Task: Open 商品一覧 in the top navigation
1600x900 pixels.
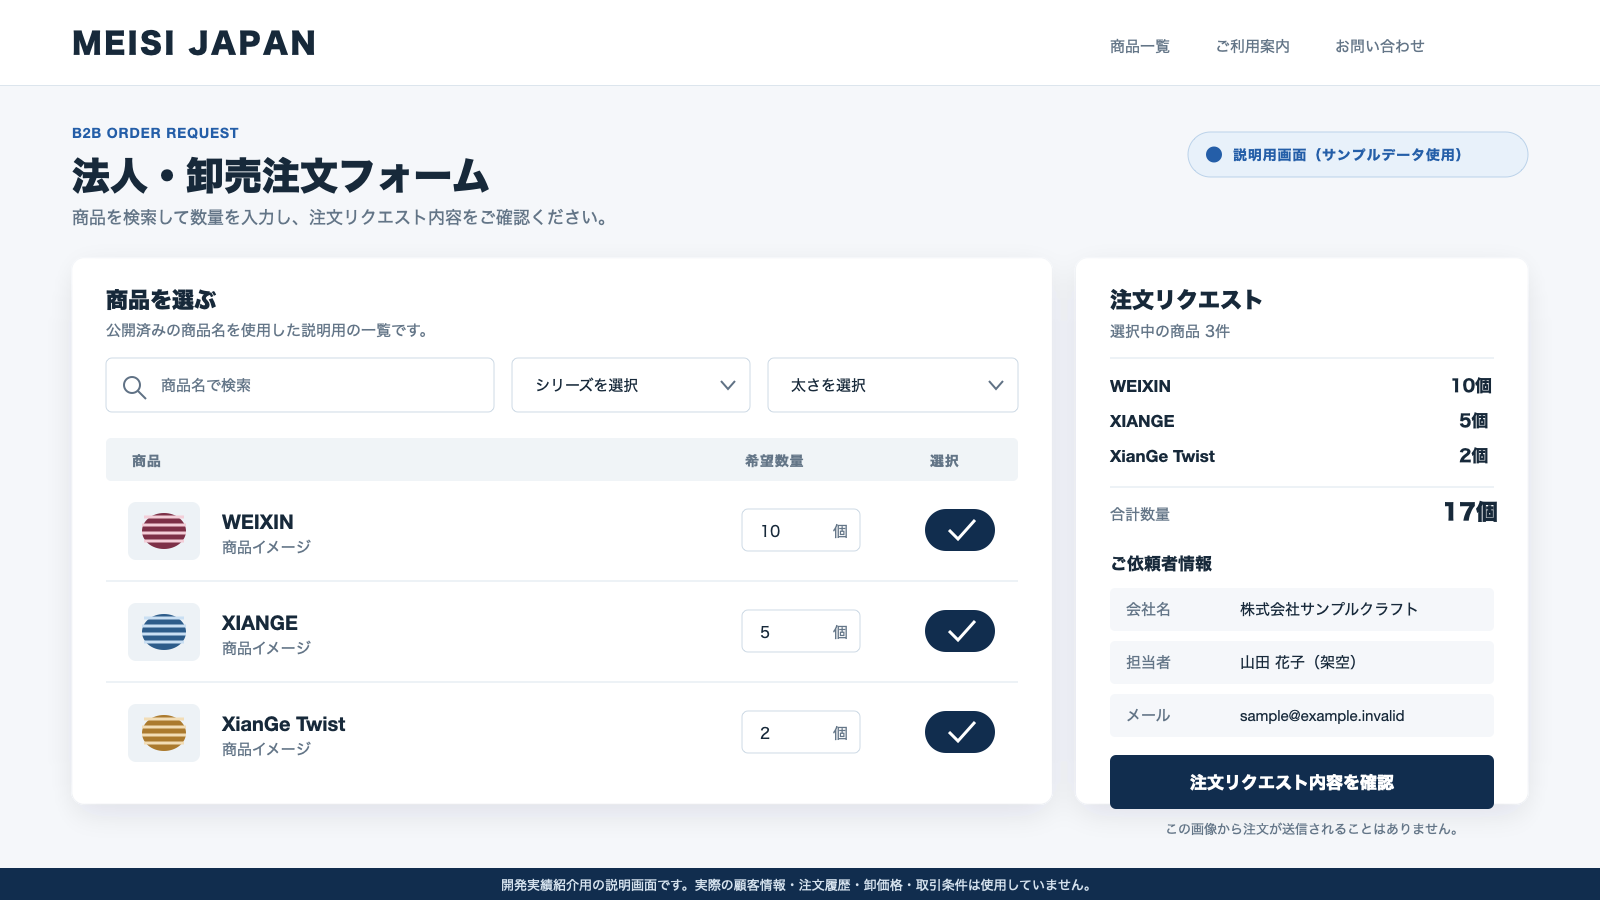Action: [x=1140, y=46]
